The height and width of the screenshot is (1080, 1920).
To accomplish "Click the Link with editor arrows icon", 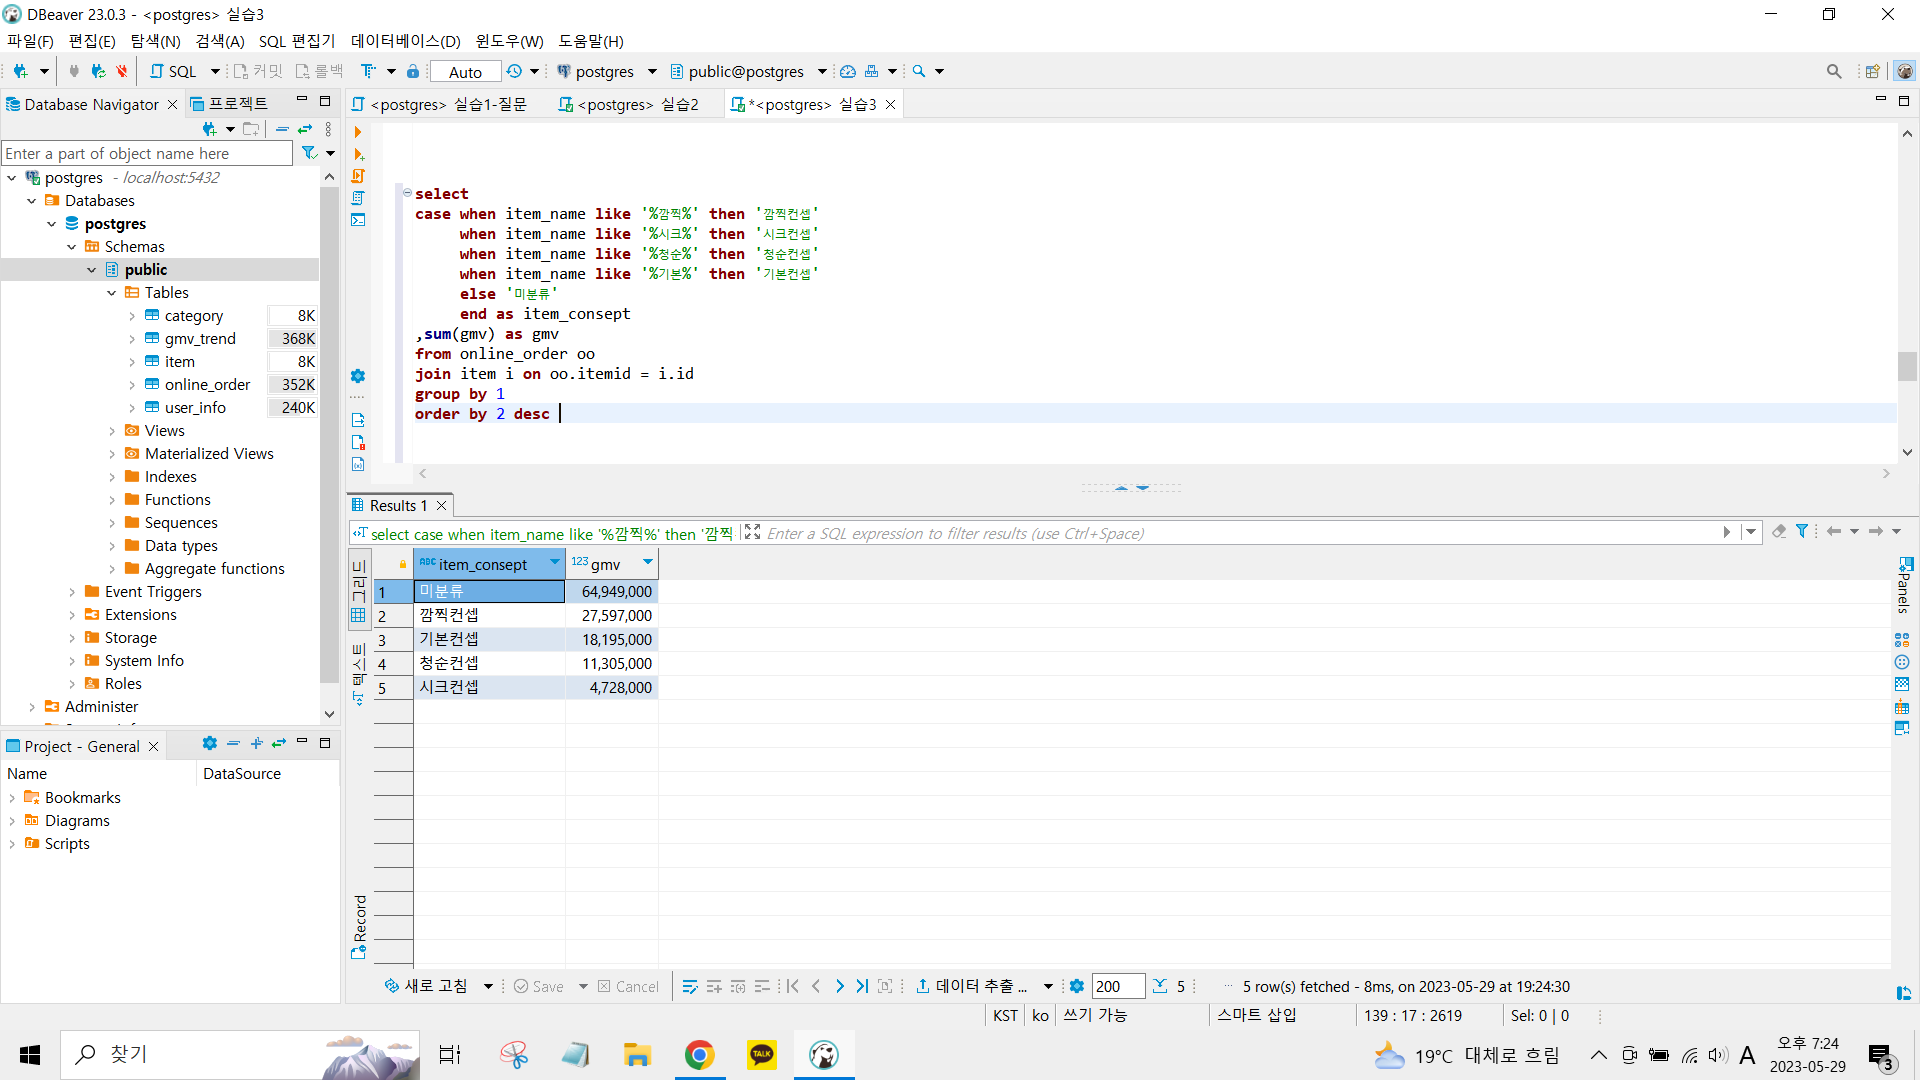I will click(x=305, y=129).
